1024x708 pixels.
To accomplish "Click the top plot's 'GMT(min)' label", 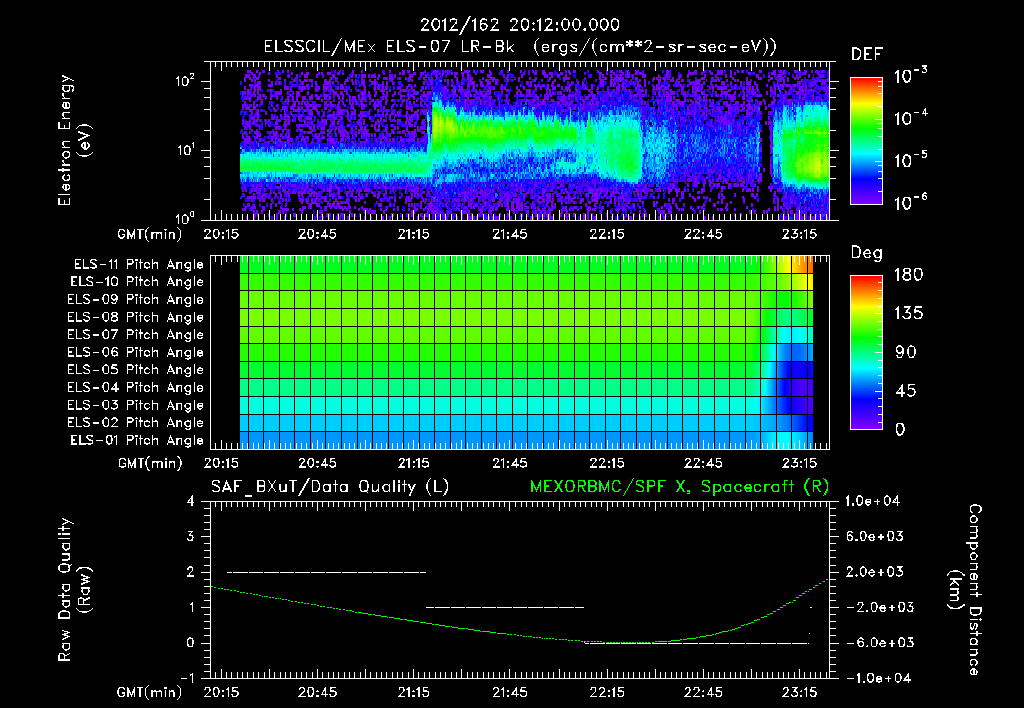I will point(150,234).
